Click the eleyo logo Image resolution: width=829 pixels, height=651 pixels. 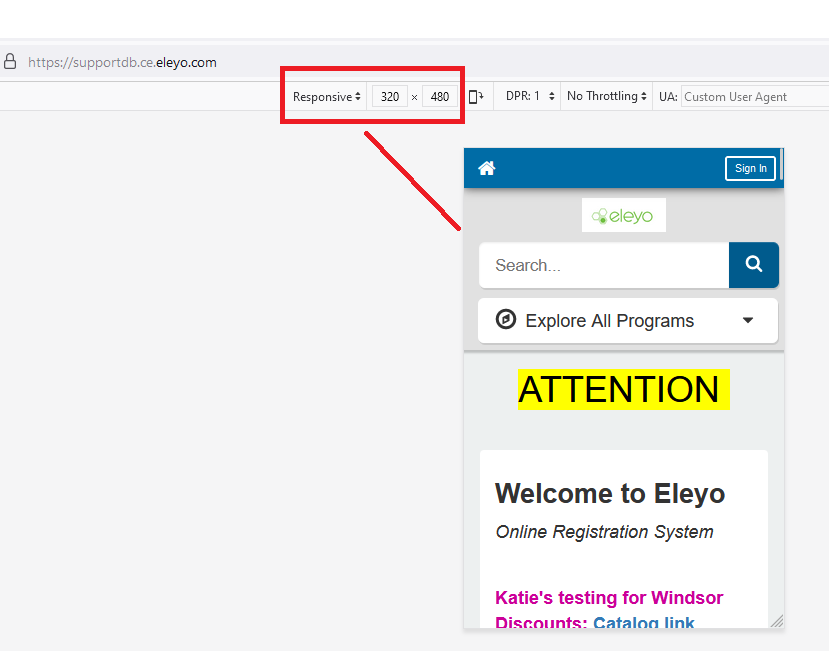[x=624, y=215]
